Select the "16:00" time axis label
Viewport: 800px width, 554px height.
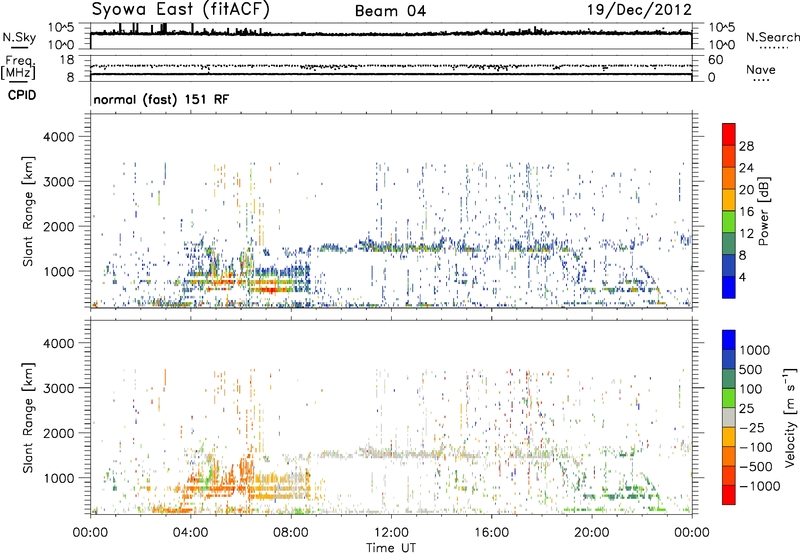[491, 533]
